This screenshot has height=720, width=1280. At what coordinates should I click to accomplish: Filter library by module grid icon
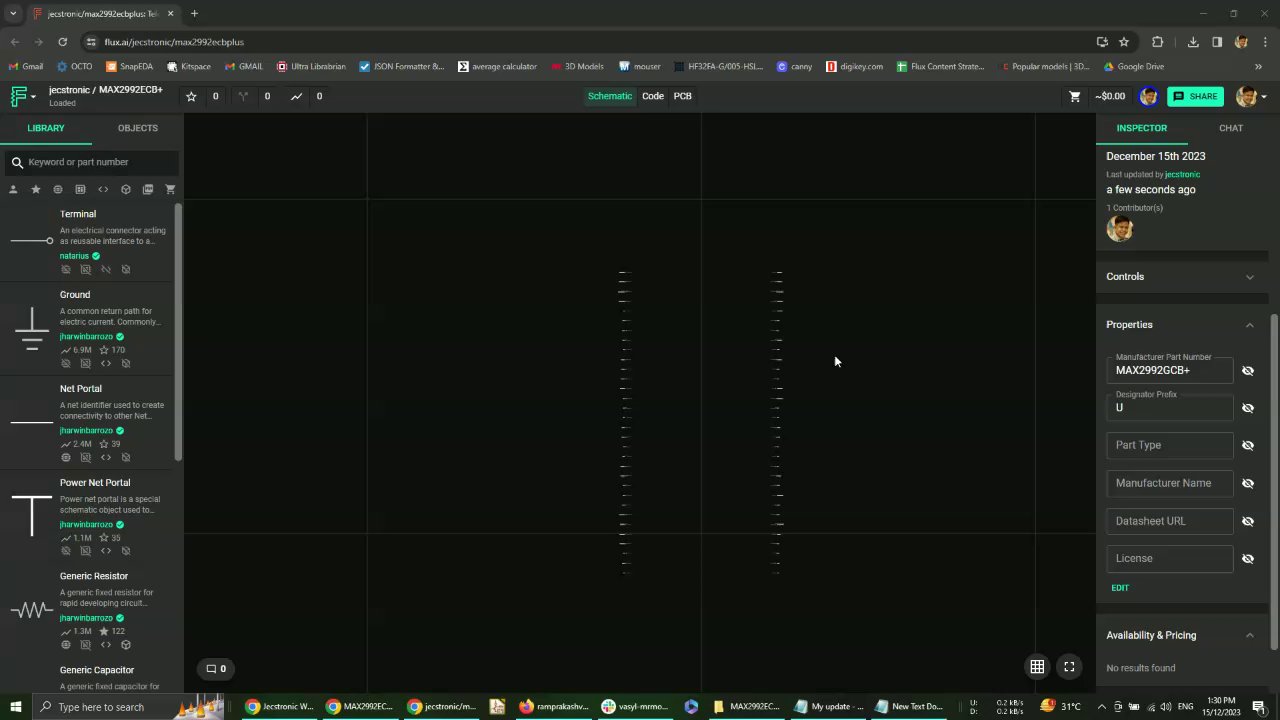tap(81, 189)
